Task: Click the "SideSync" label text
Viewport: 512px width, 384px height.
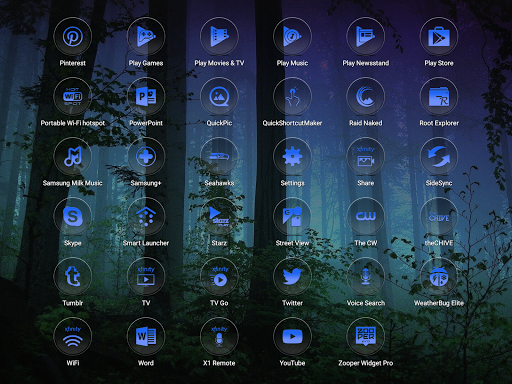Action: 439,183
